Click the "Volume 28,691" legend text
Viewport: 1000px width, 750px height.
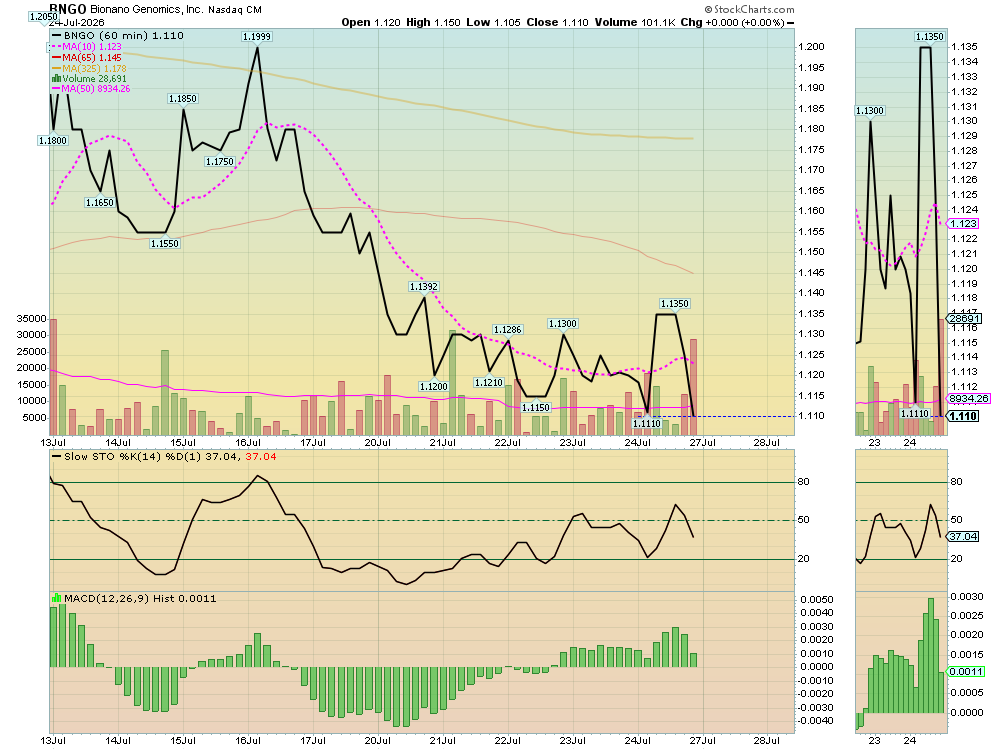coord(94,78)
